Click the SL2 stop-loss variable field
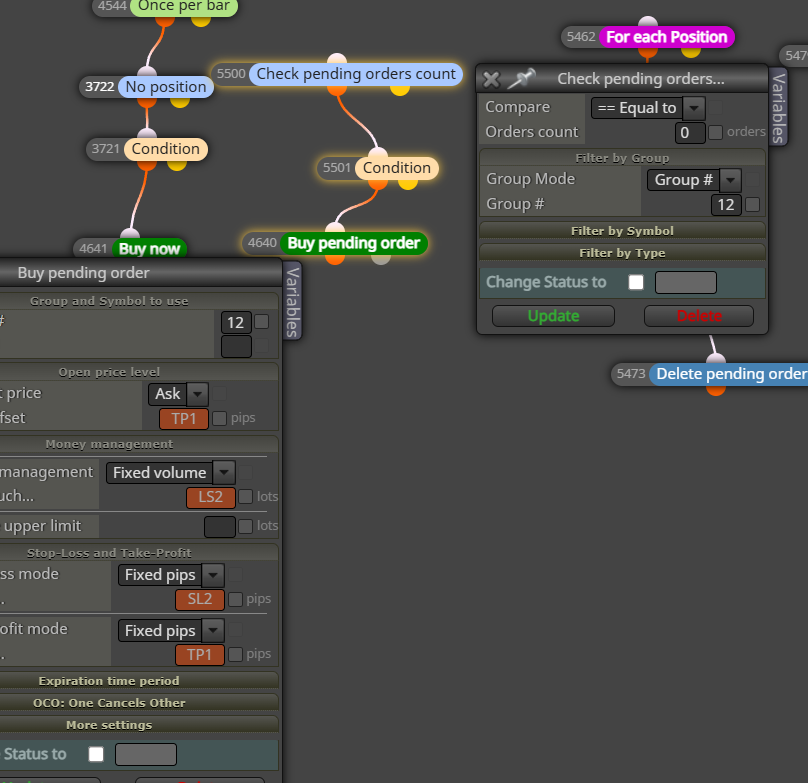Image resolution: width=808 pixels, height=783 pixels. (x=200, y=599)
